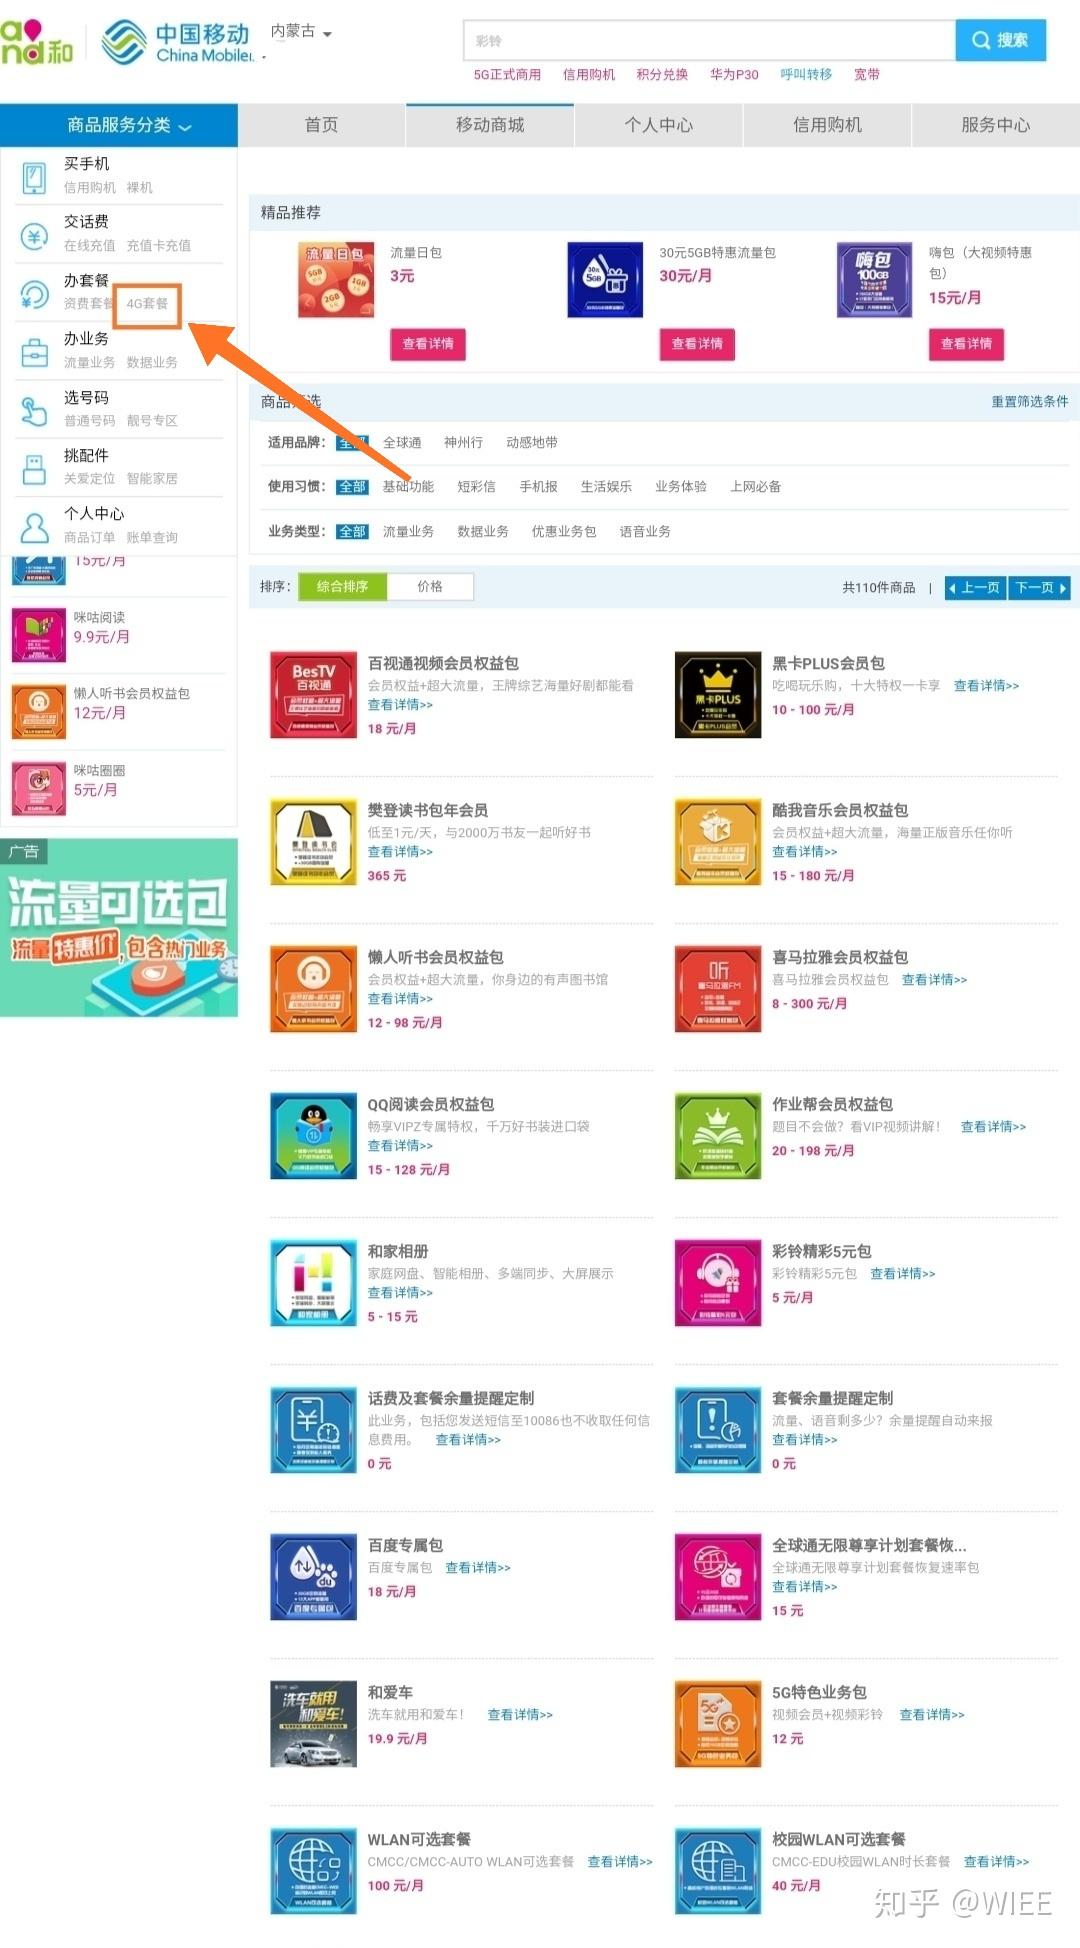
Task: Switch to the 首页 tab
Action: coord(321,125)
